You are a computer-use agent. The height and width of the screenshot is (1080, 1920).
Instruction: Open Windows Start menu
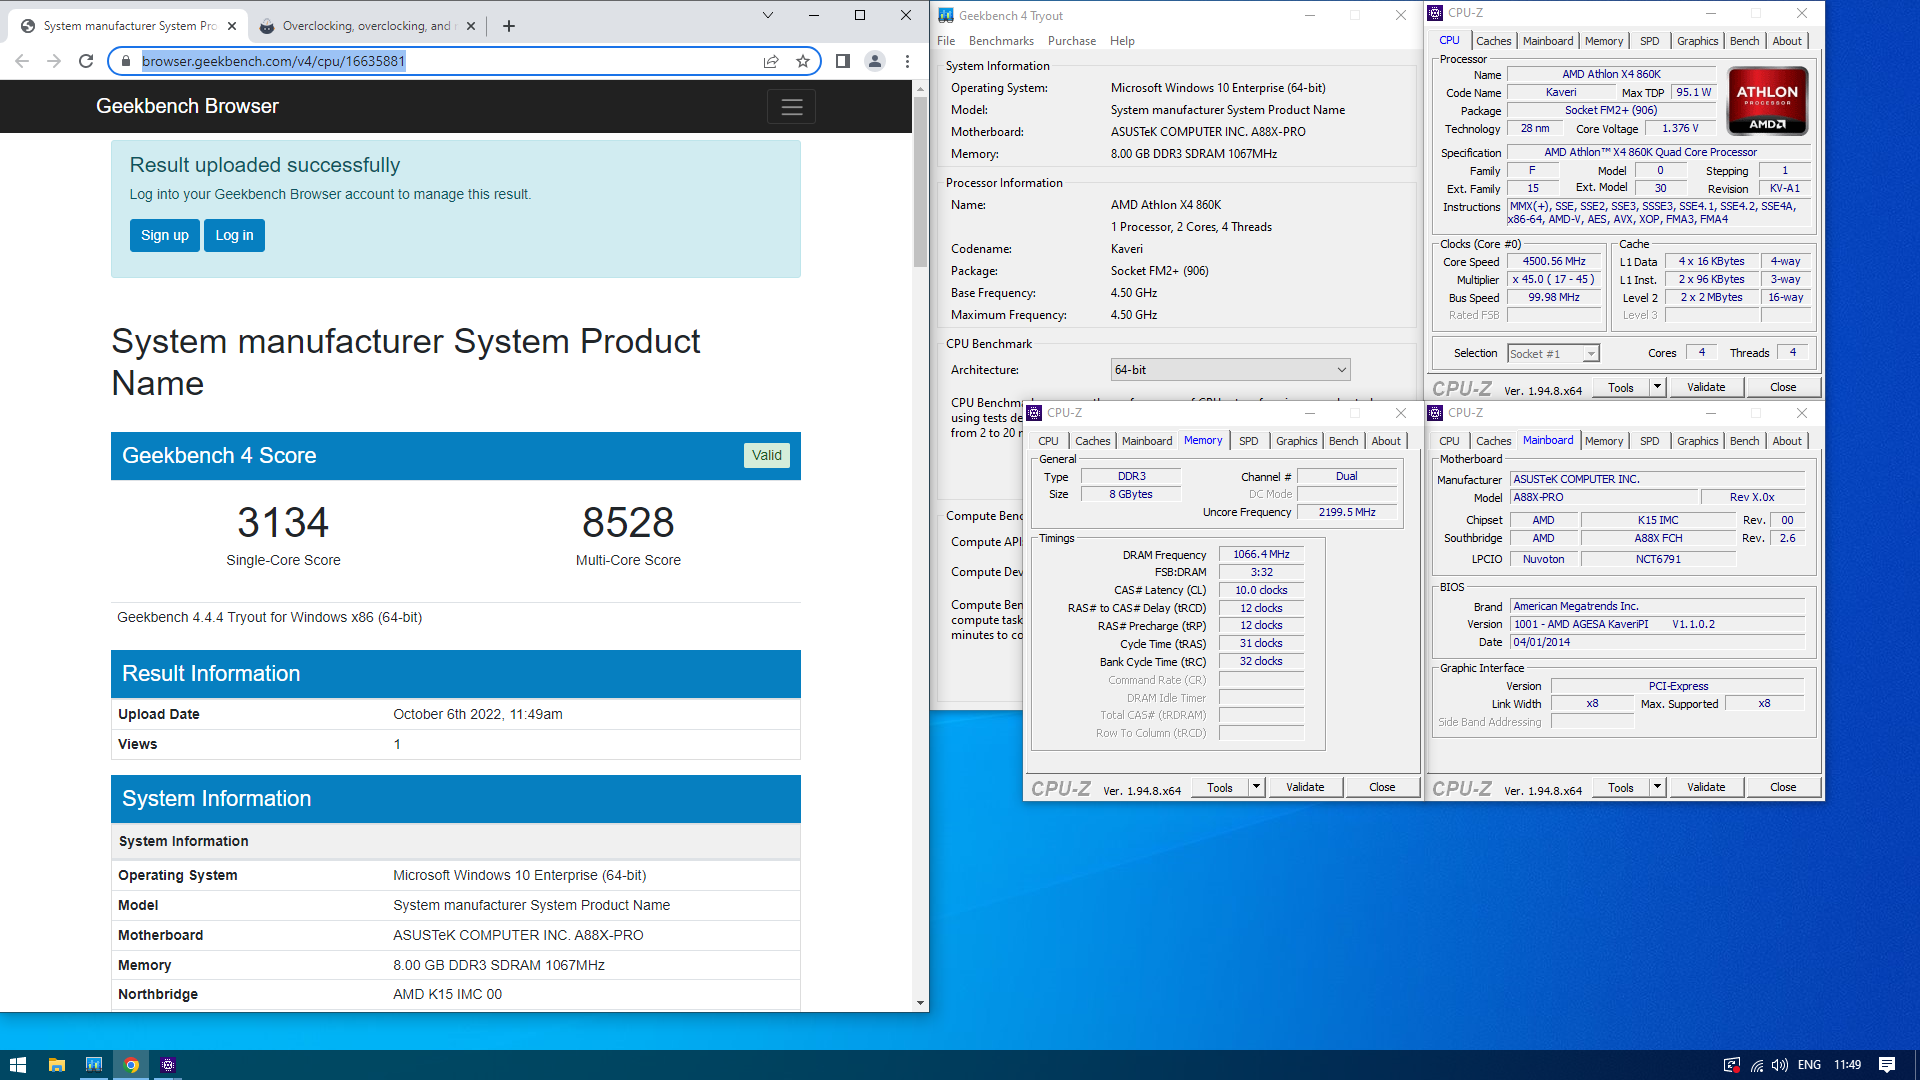pos(18,1065)
